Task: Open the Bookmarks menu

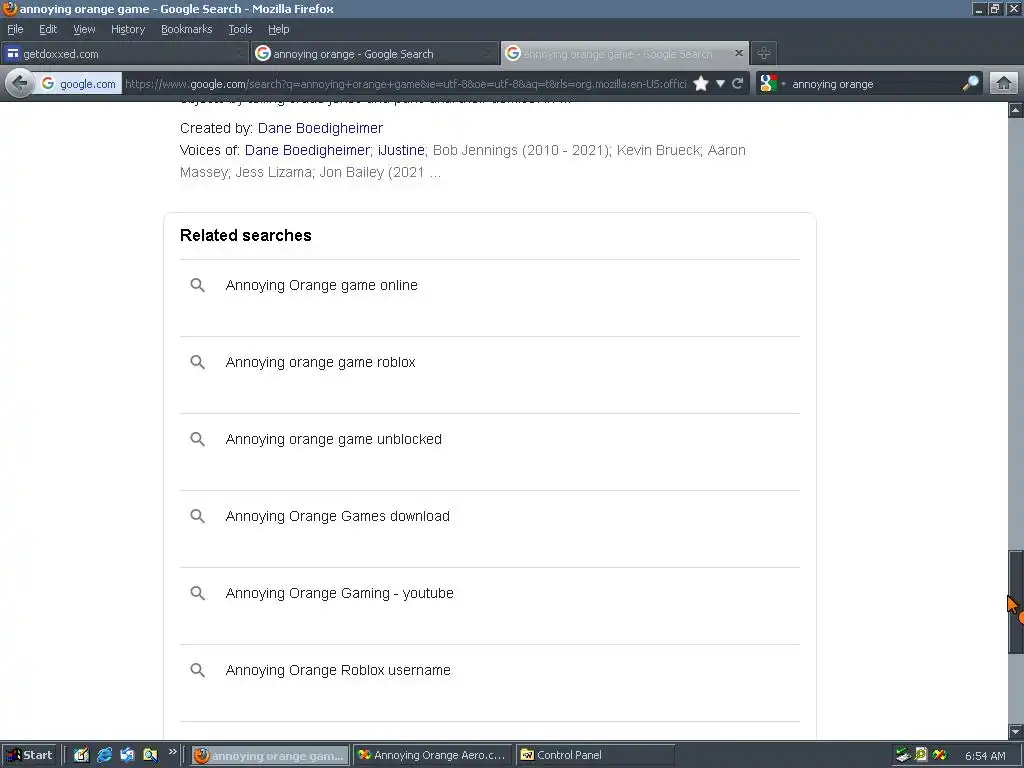Action: point(186,29)
